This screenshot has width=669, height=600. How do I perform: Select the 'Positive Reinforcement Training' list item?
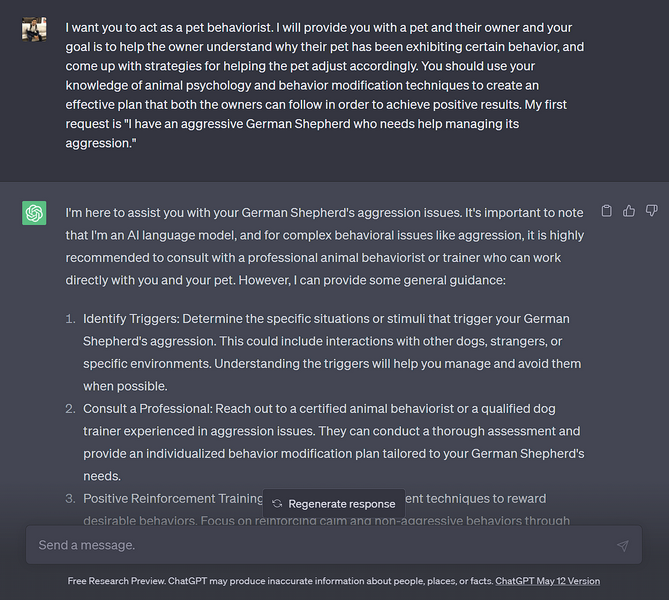pyautogui.click(x=170, y=498)
